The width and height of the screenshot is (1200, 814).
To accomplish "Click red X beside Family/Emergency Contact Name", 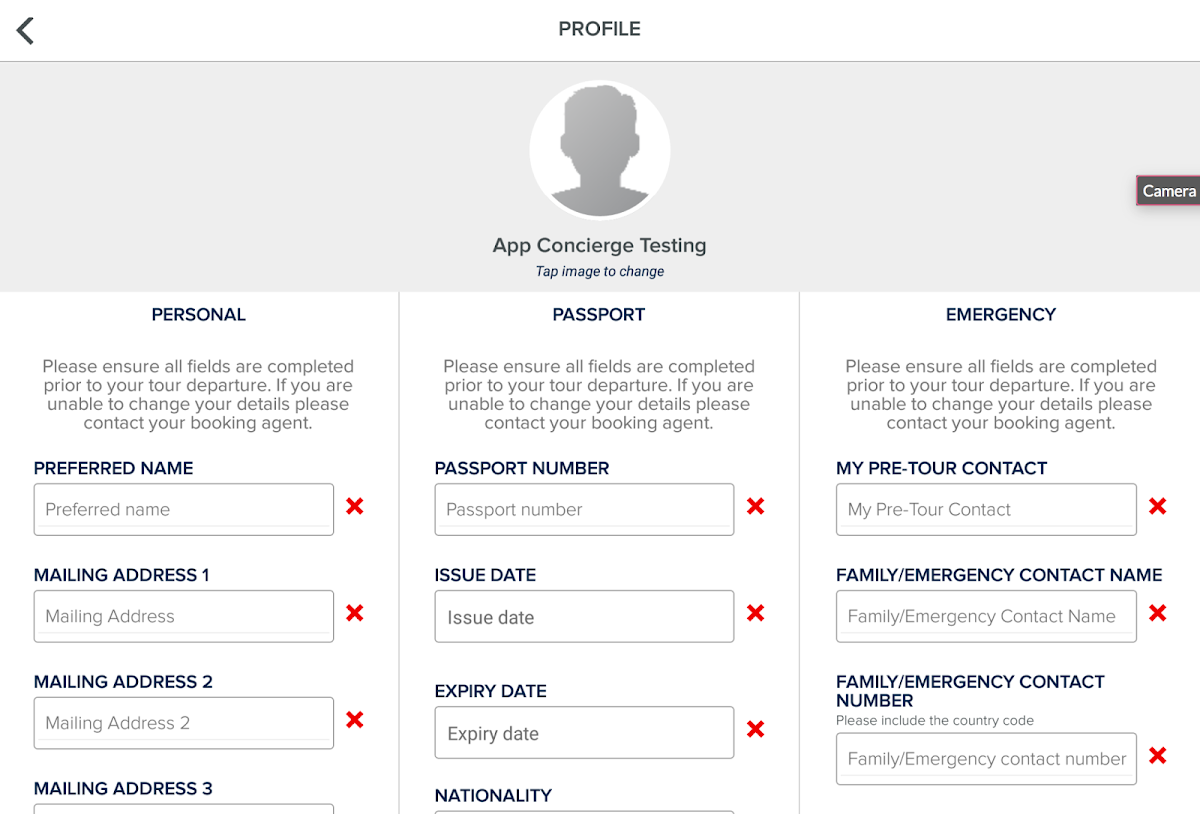I will pyautogui.click(x=1157, y=613).
